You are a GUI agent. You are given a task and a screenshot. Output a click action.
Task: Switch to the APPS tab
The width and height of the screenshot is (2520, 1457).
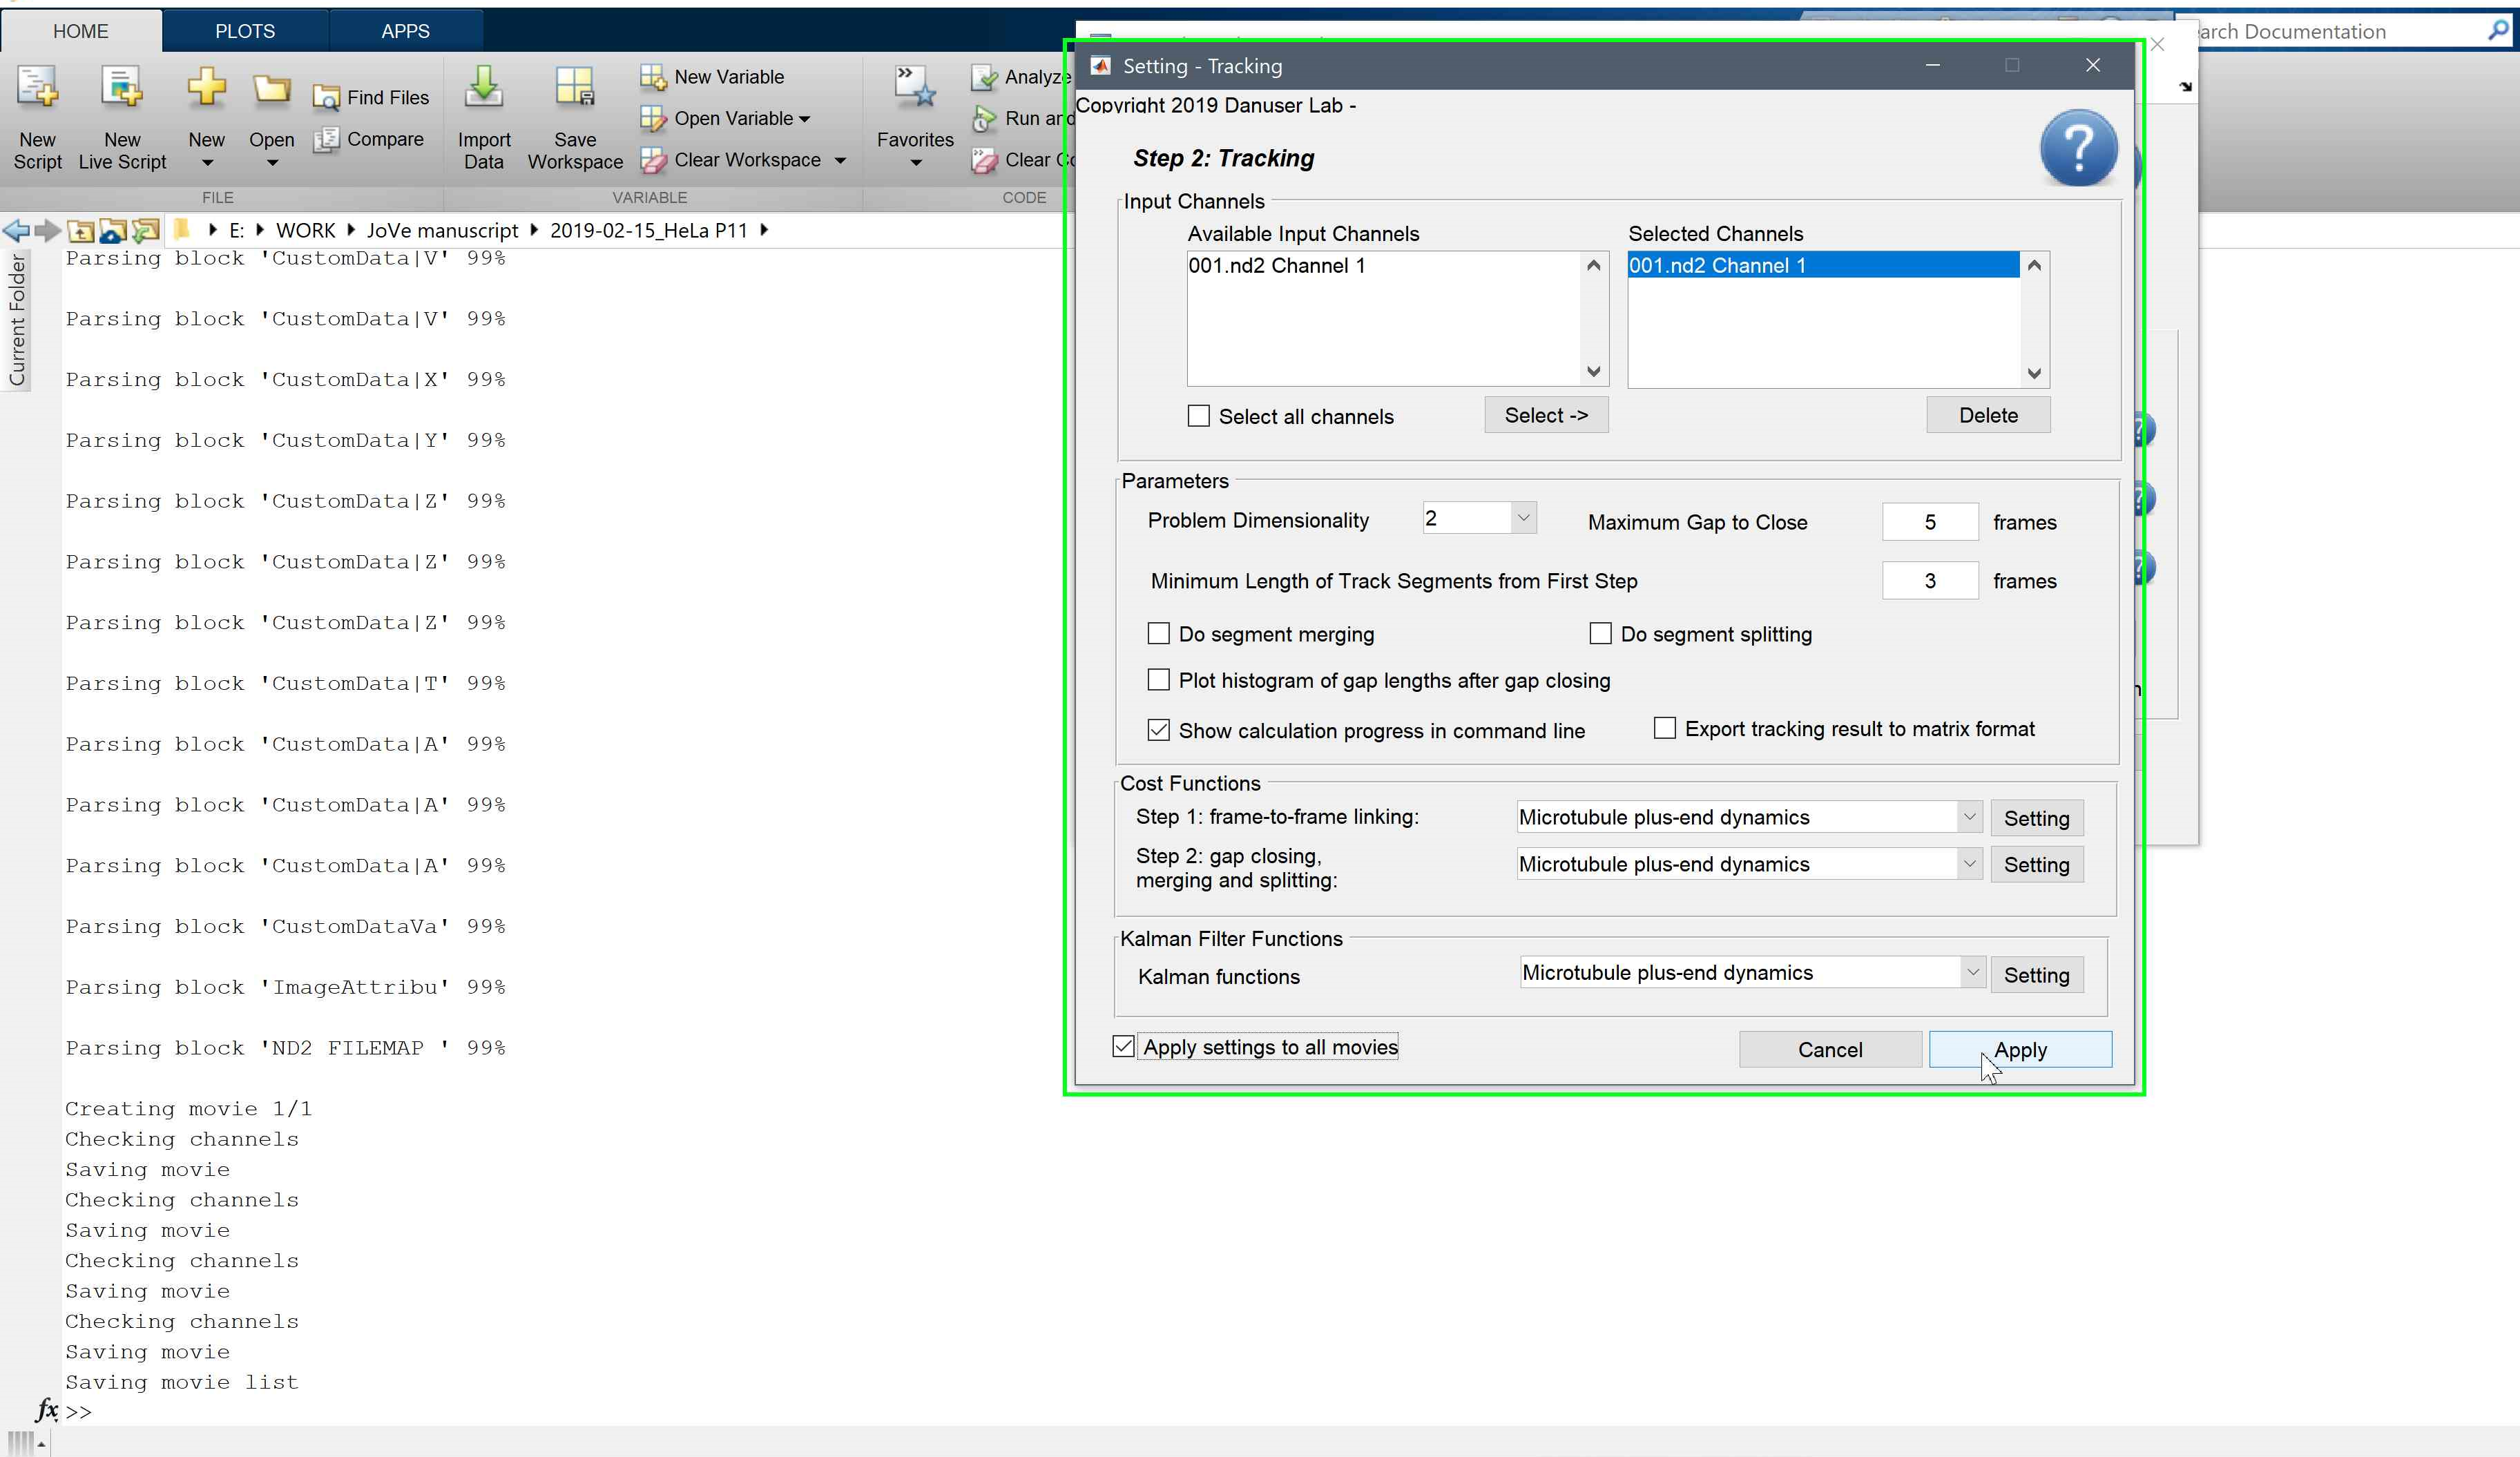click(x=405, y=31)
